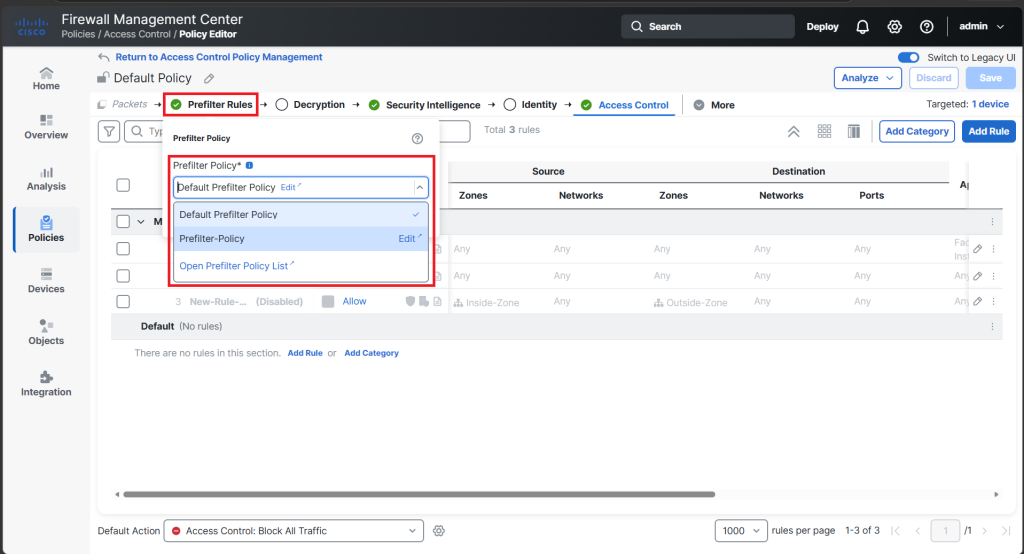Open the Analyze dropdown
1024x554 pixels.
(867, 78)
